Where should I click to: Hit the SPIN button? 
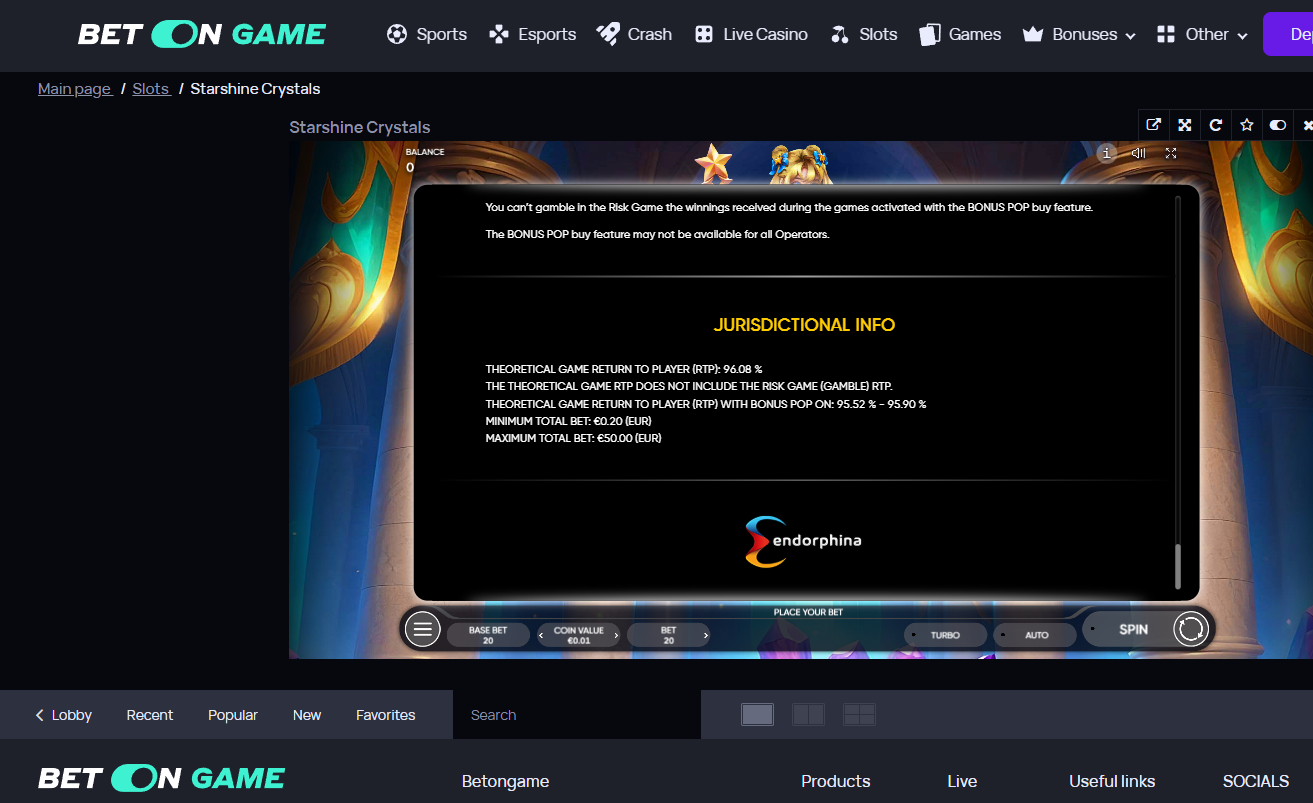click(1133, 629)
